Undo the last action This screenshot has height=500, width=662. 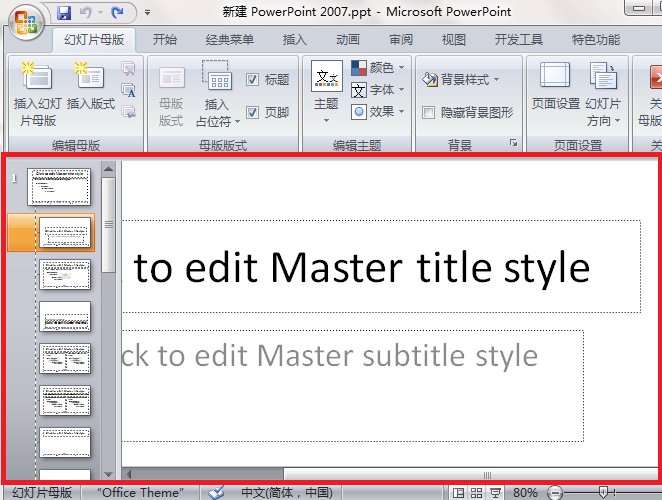(86, 13)
